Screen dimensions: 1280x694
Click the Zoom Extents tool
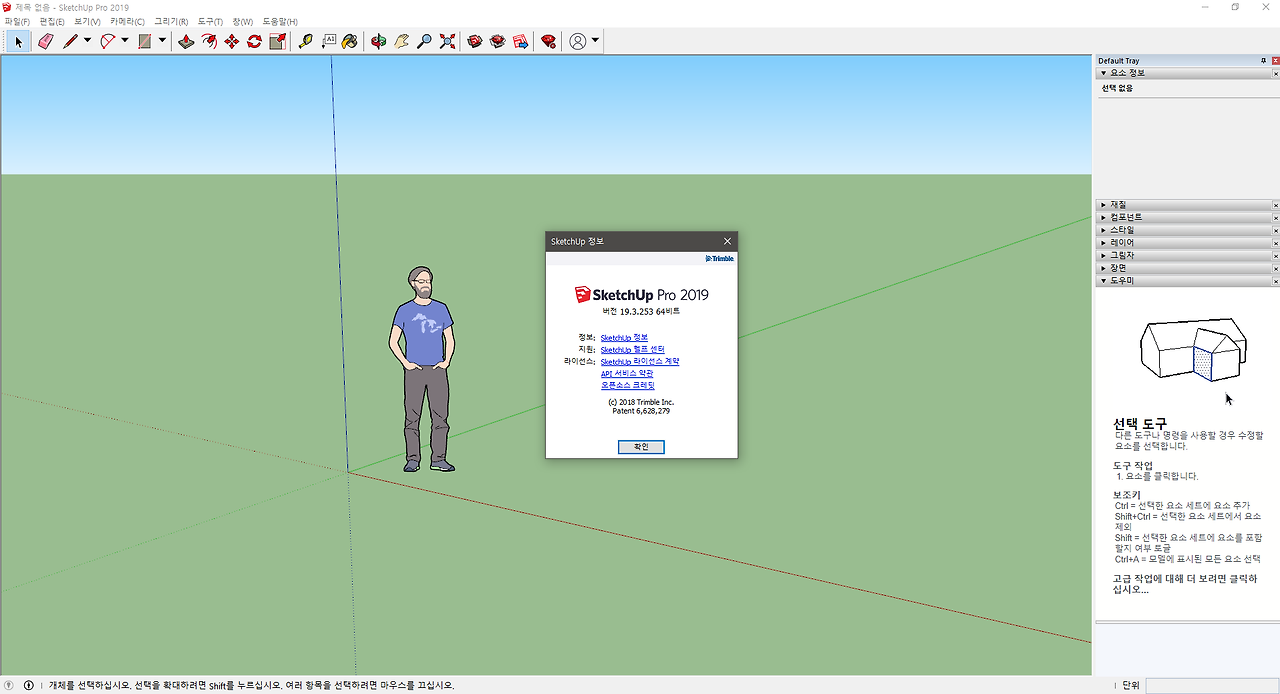pos(447,41)
